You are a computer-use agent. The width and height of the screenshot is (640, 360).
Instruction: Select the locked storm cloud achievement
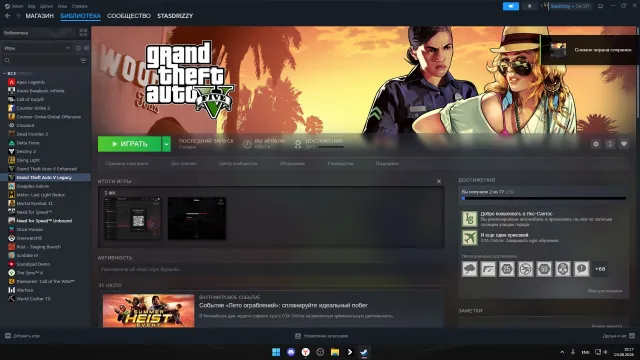(x=469, y=269)
